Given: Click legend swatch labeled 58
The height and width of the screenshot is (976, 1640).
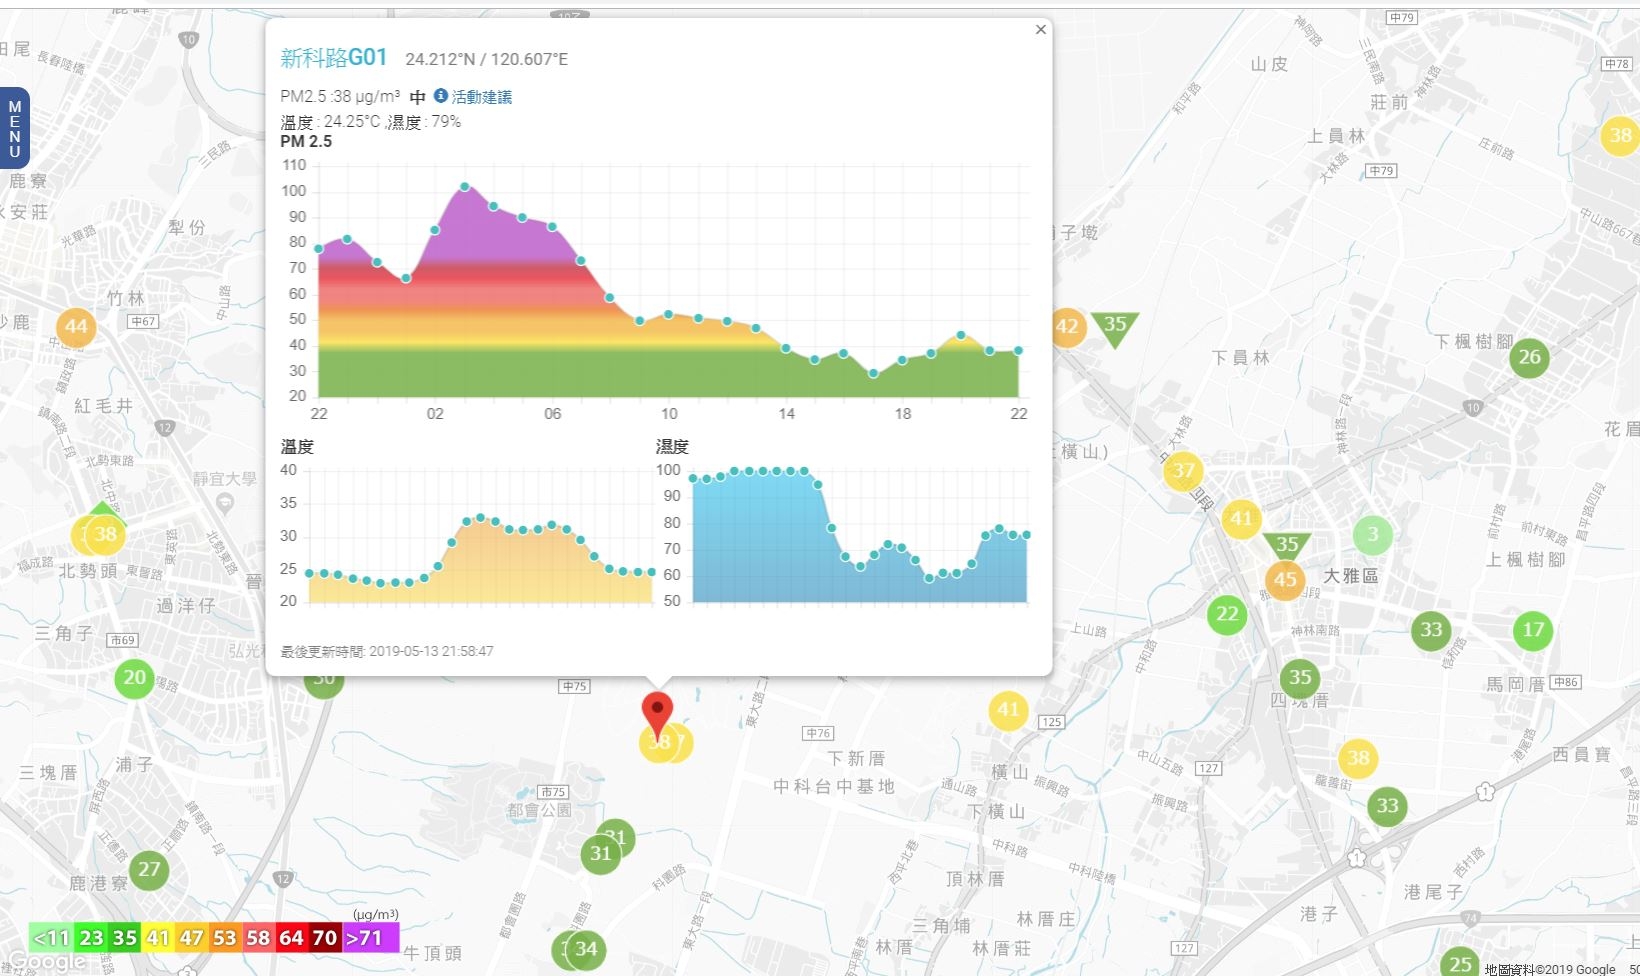Looking at the screenshot, I should coord(258,938).
